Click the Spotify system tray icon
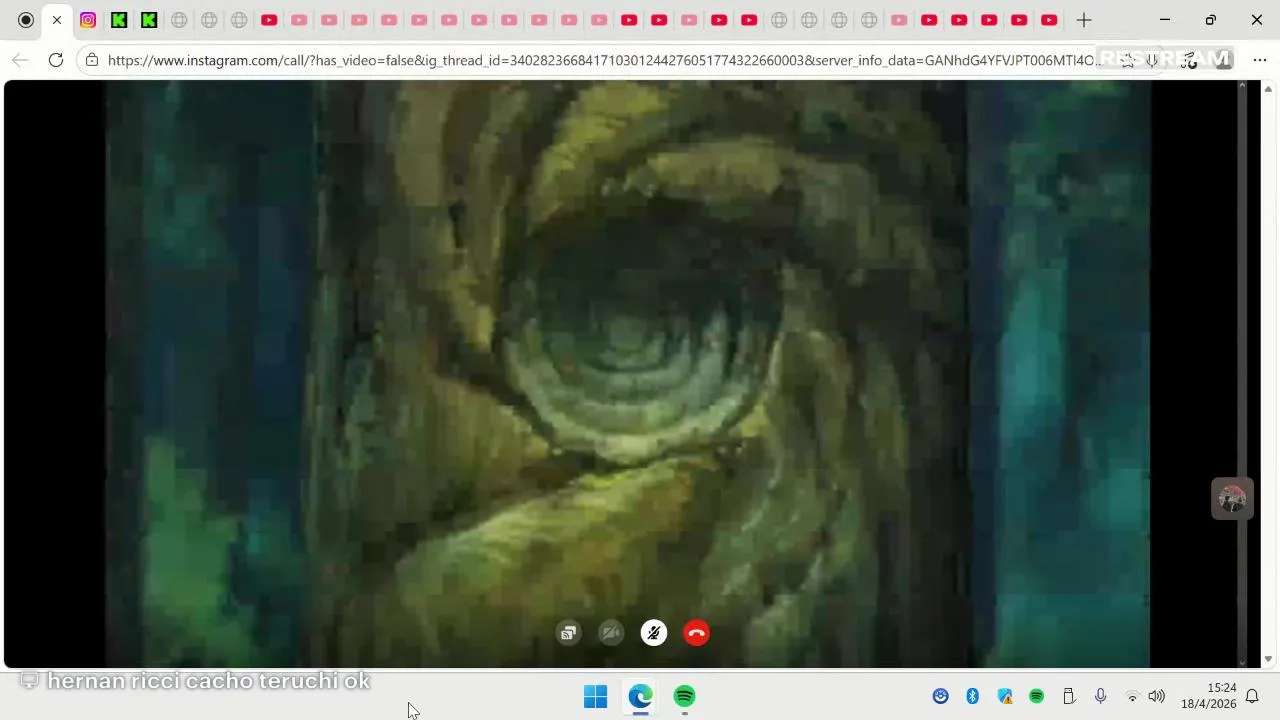 click(x=1037, y=696)
